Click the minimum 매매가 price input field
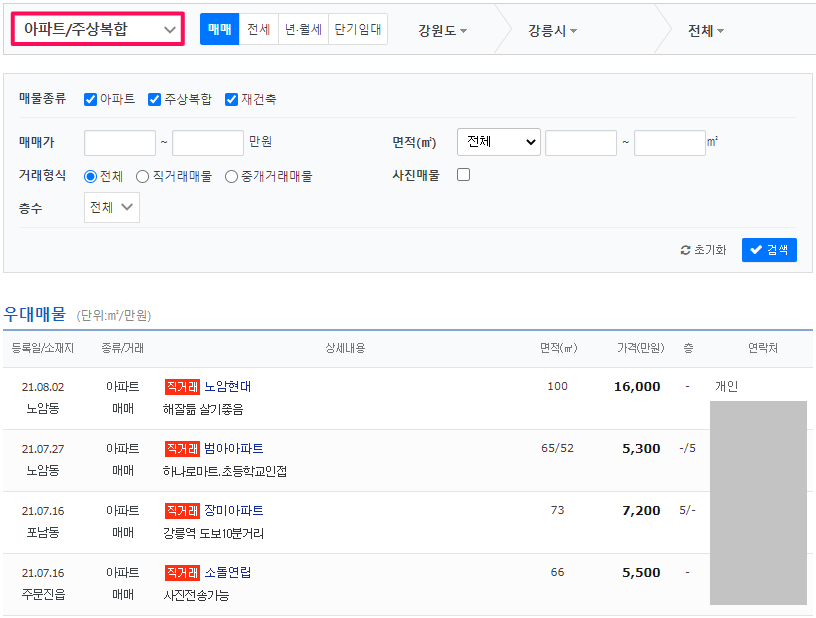This screenshot has height=618, width=816. pos(119,141)
